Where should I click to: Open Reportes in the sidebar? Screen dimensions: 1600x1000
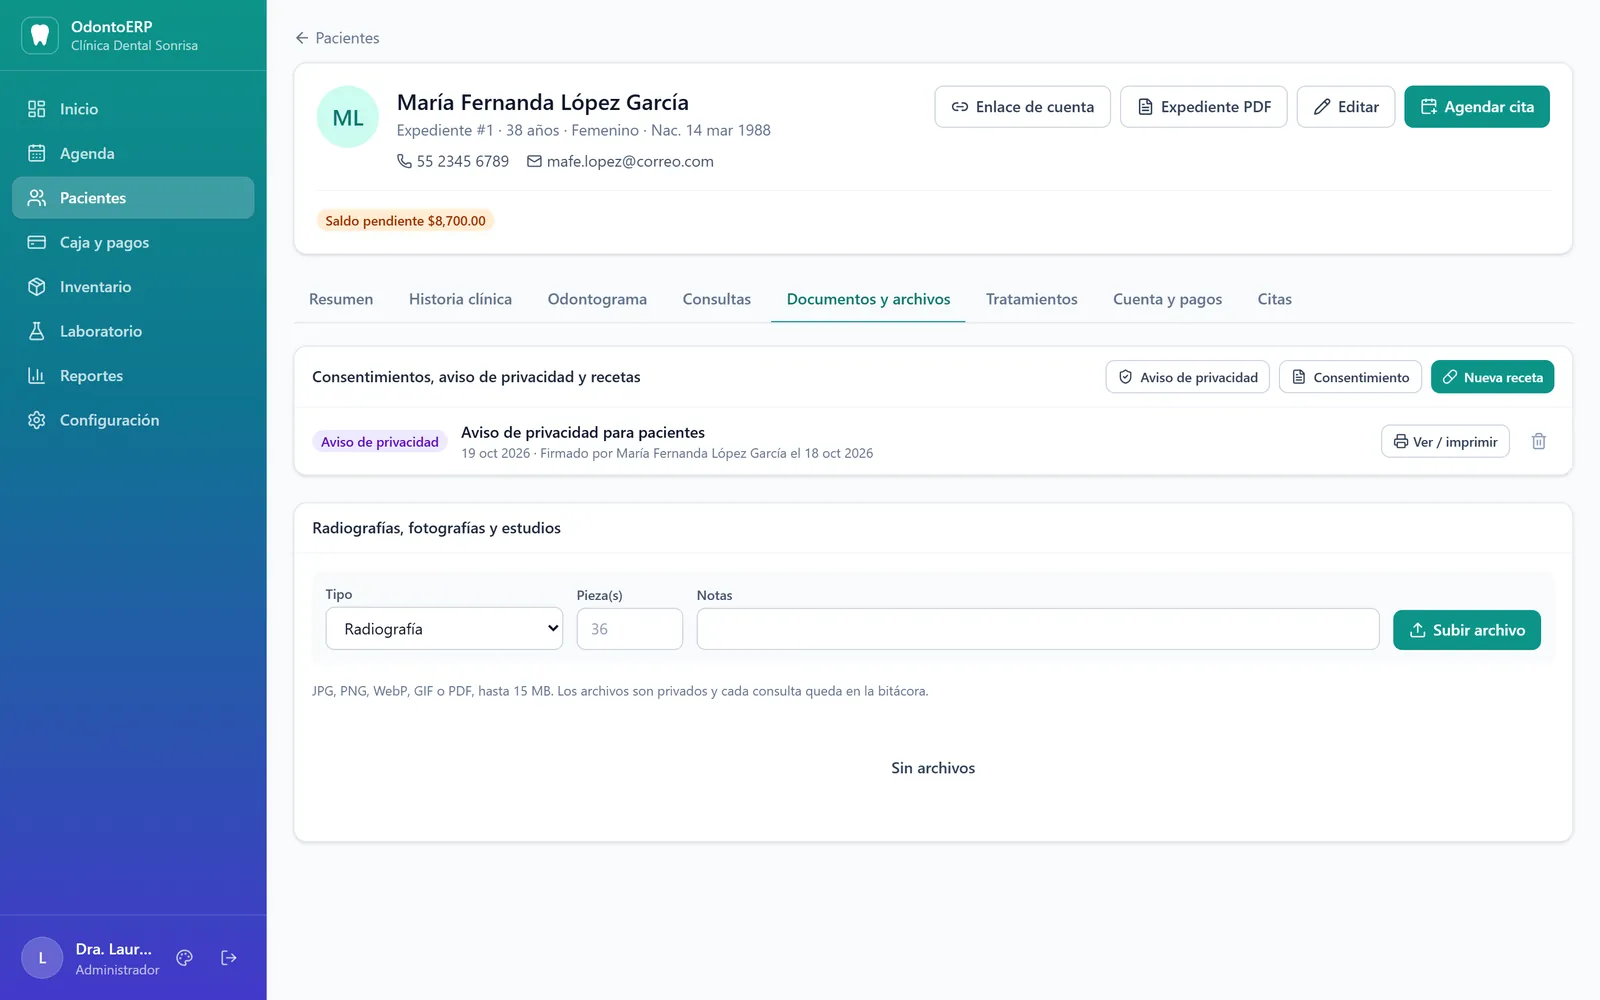pos(133,376)
